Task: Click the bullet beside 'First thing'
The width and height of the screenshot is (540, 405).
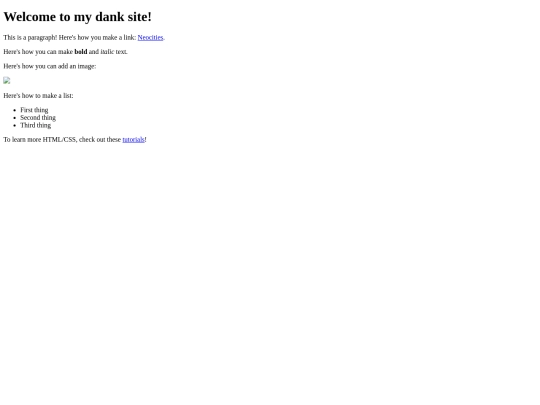Action: pos(14,110)
